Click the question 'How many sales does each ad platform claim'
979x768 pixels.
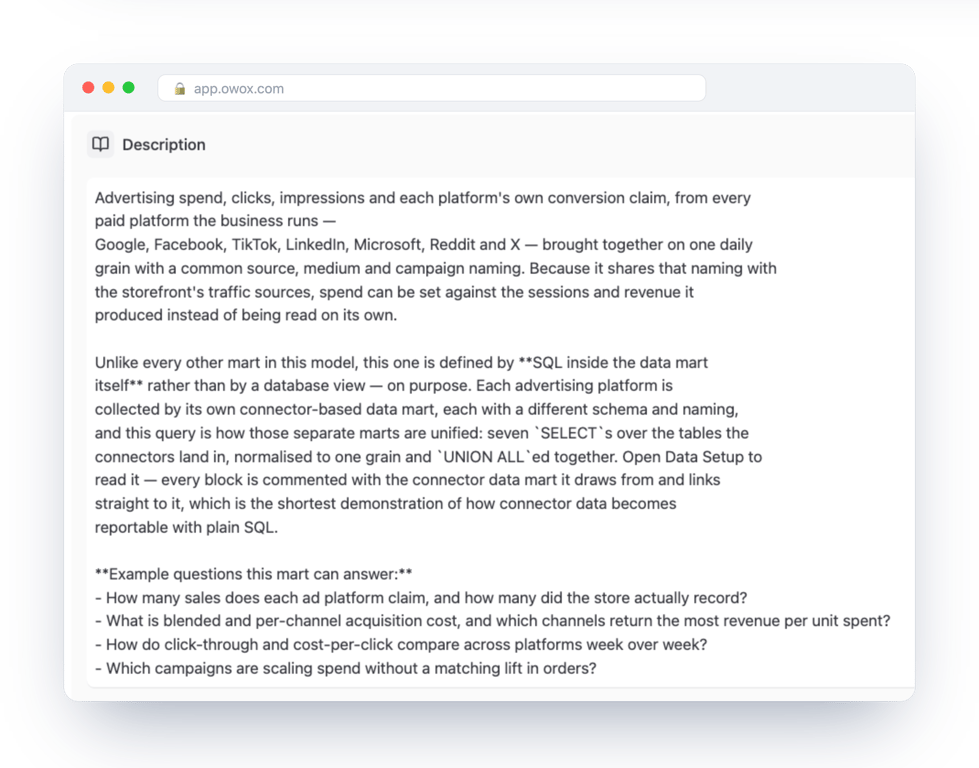(421, 598)
